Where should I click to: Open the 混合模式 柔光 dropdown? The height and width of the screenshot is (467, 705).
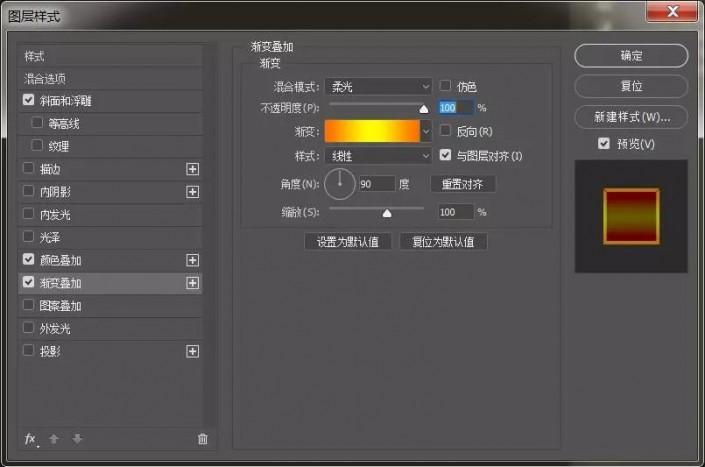point(378,86)
